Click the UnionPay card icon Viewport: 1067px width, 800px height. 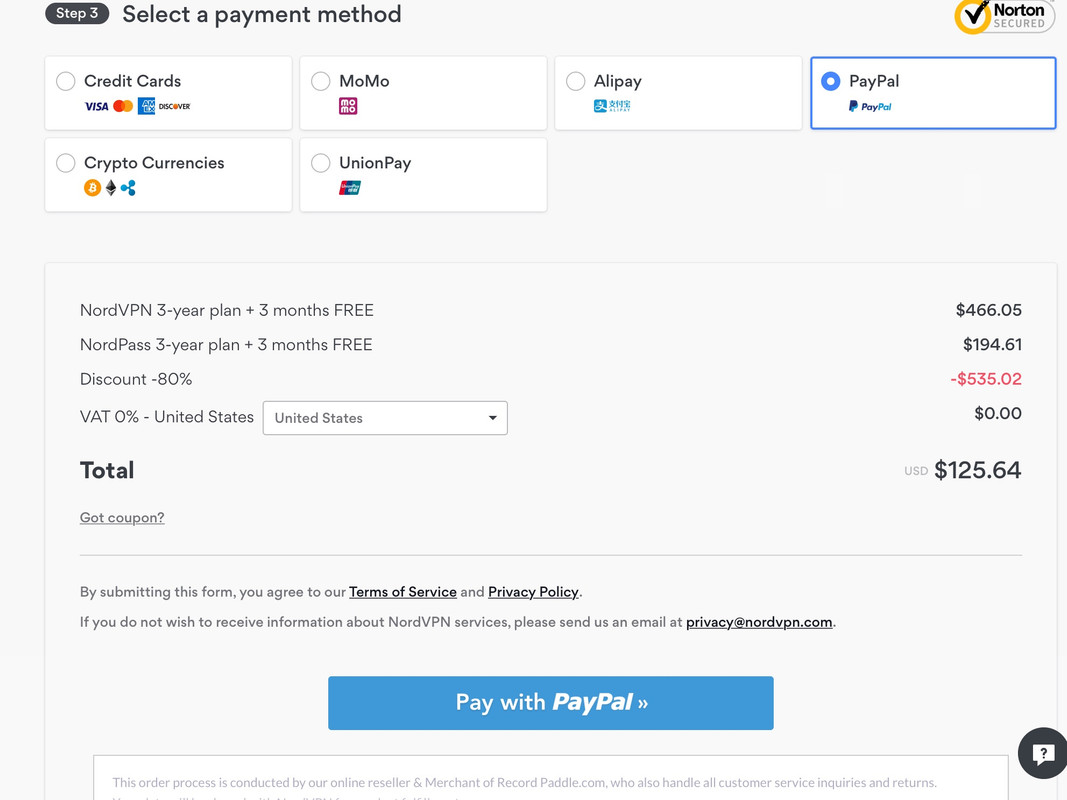(350, 188)
